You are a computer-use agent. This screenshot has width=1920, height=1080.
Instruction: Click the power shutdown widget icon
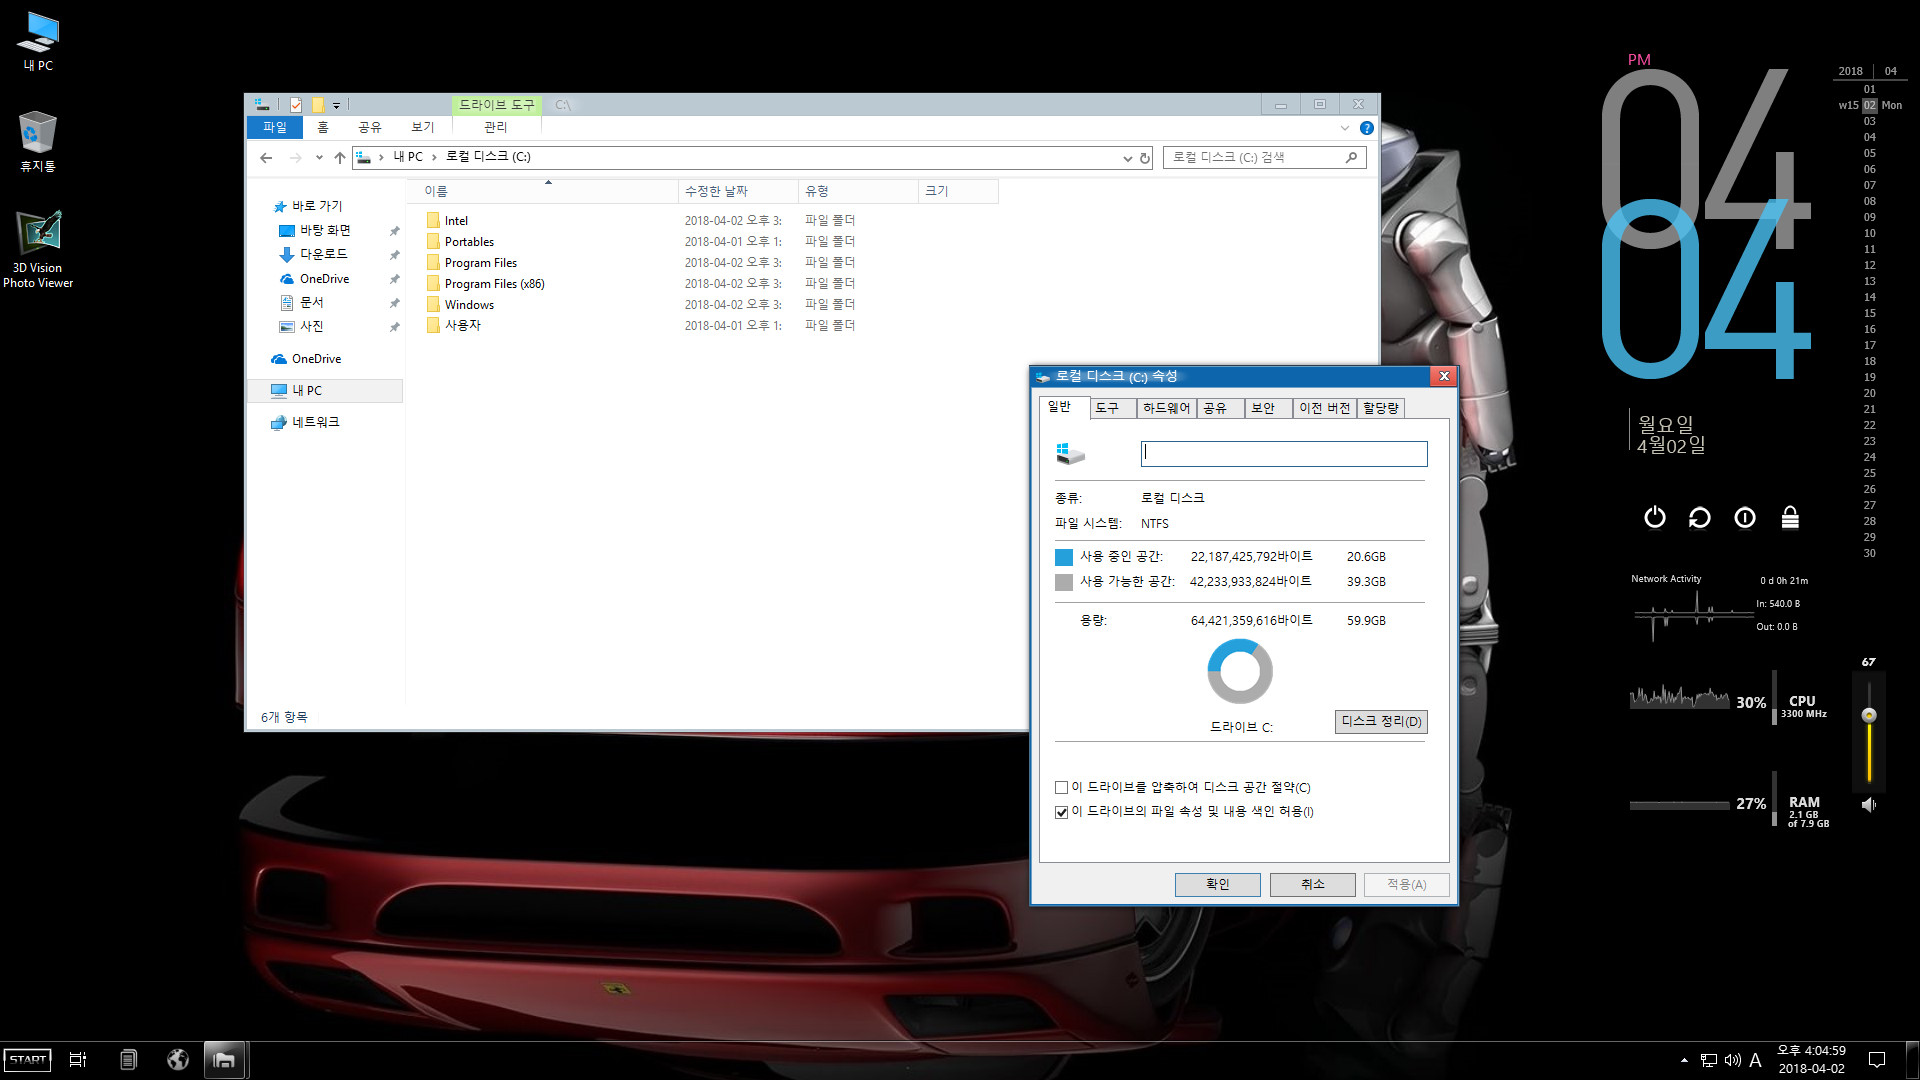1655,517
